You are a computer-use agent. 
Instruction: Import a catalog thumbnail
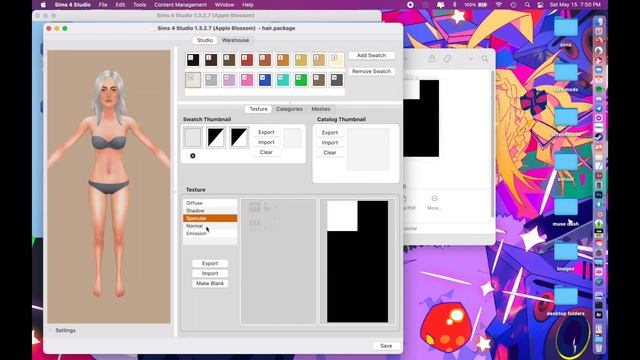(x=330, y=142)
